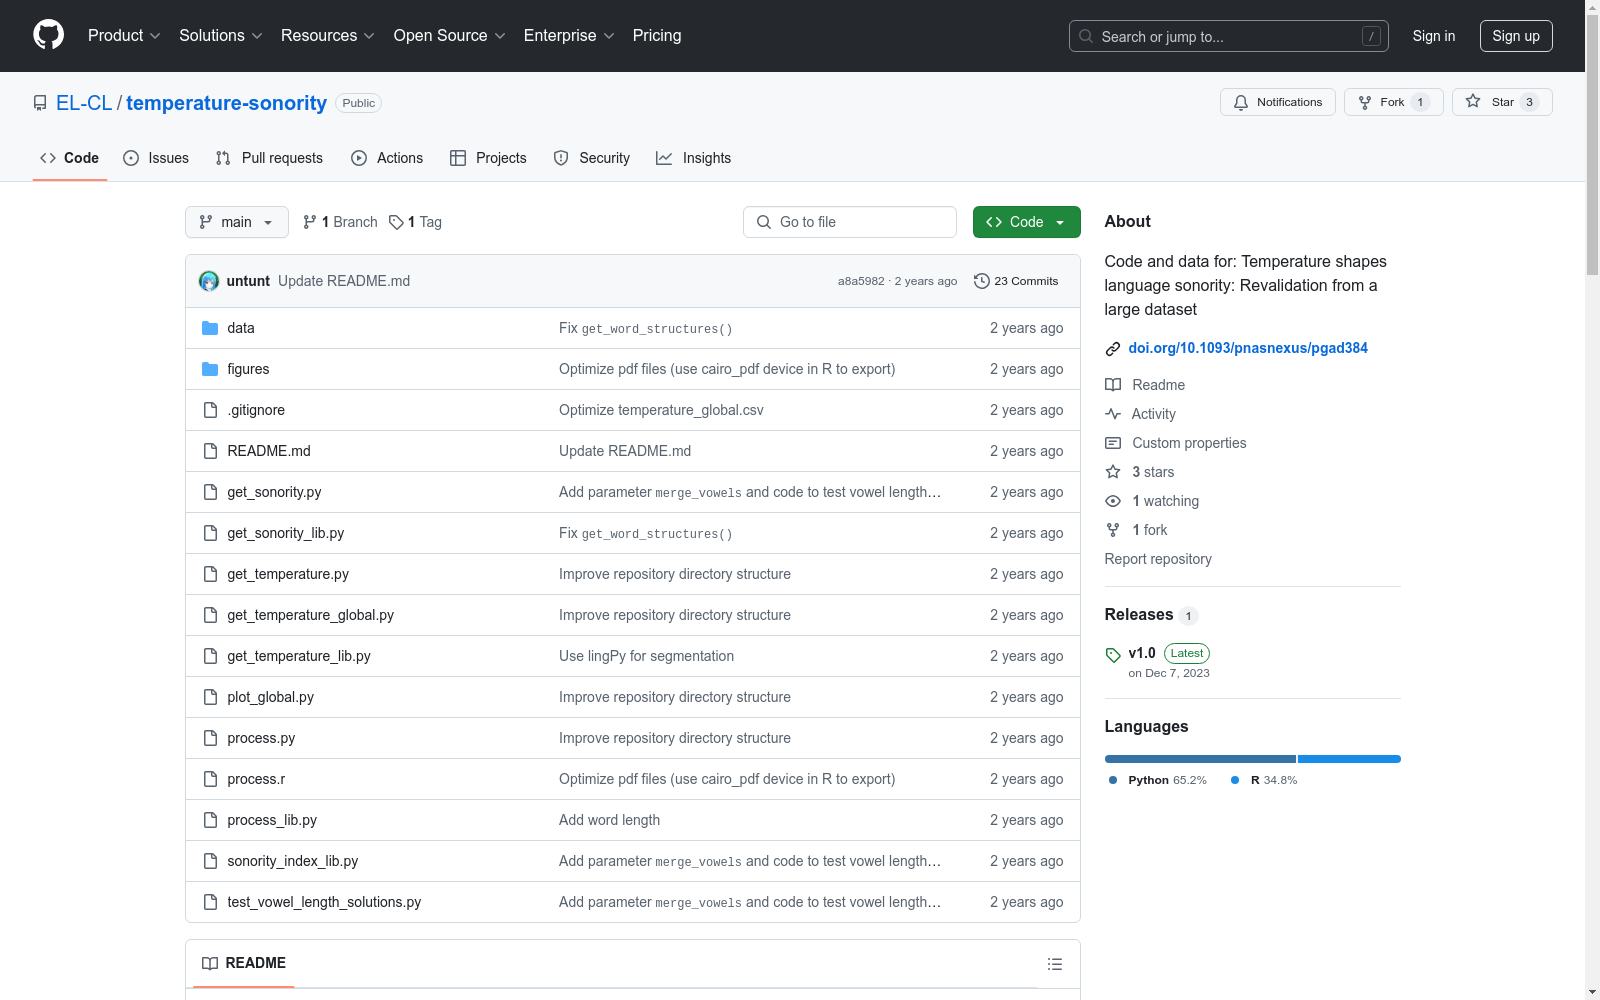Switch to the Insights tab
The image size is (1600, 1000).
[x=694, y=158]
